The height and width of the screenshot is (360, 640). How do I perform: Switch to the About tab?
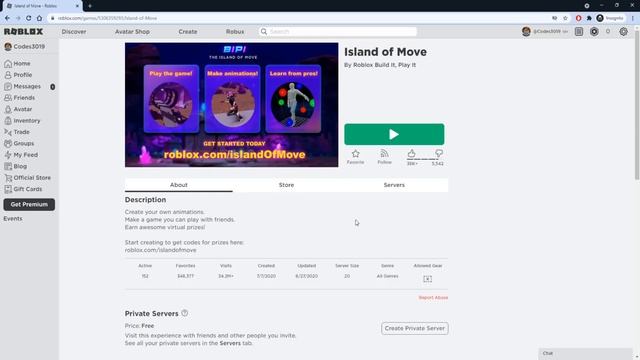(x=179, y=185)
